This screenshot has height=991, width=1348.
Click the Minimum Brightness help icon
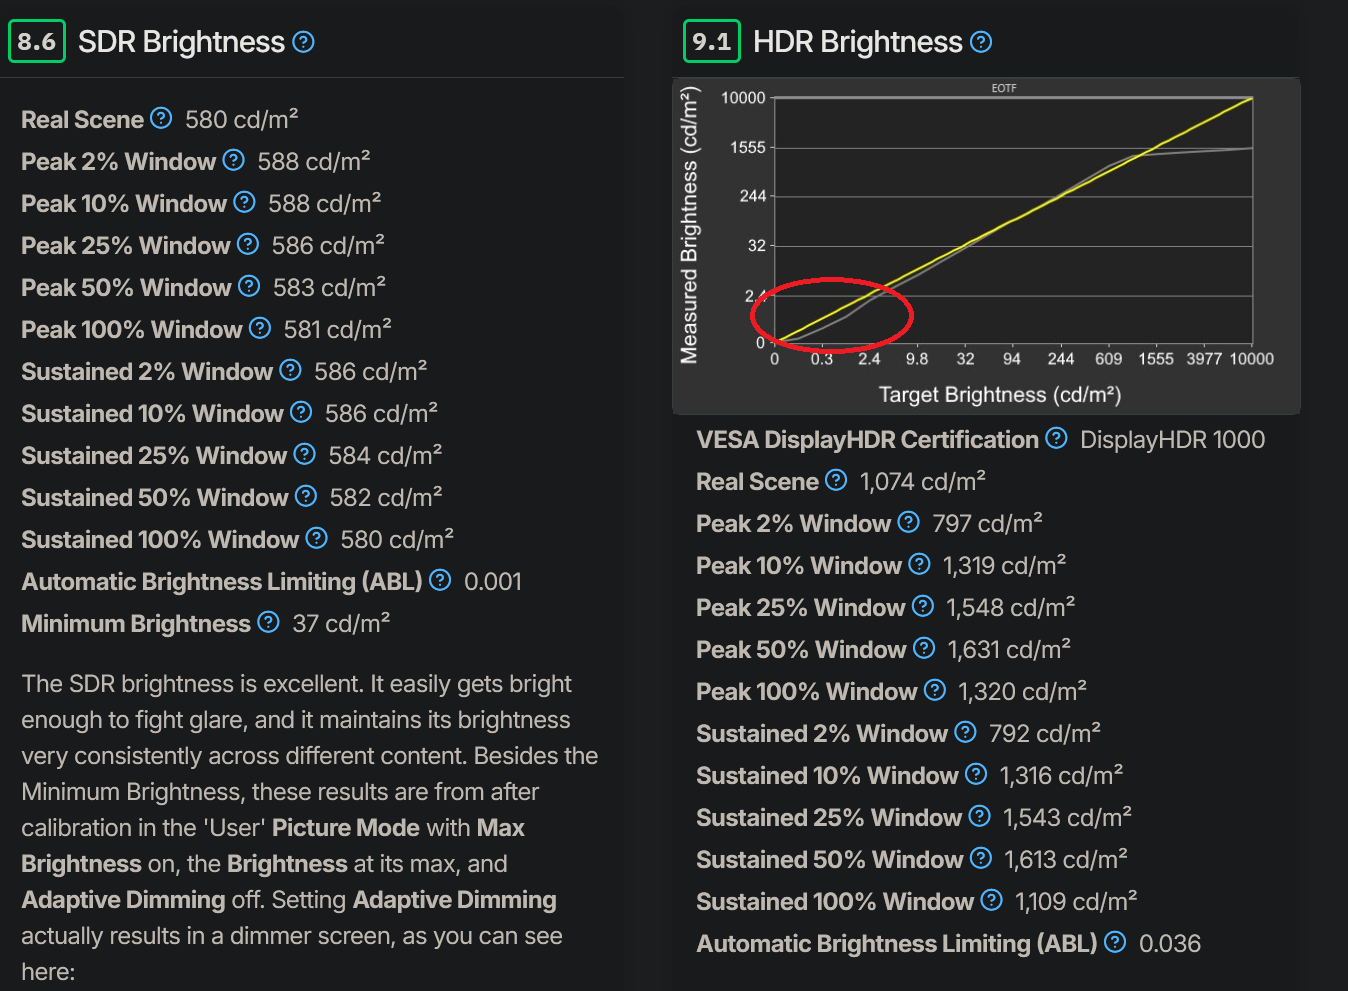268,622
